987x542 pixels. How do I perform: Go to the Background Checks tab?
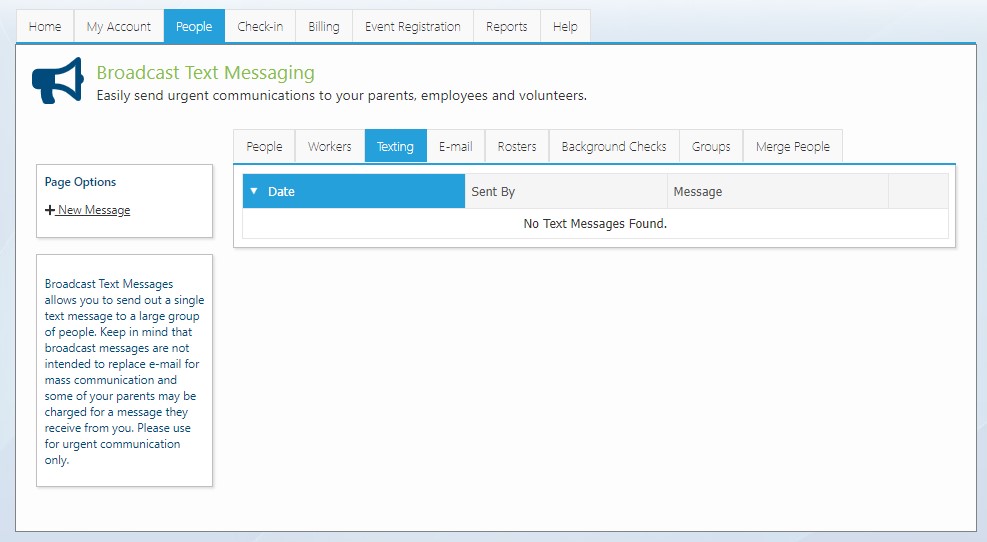click(x=614, y=146)
